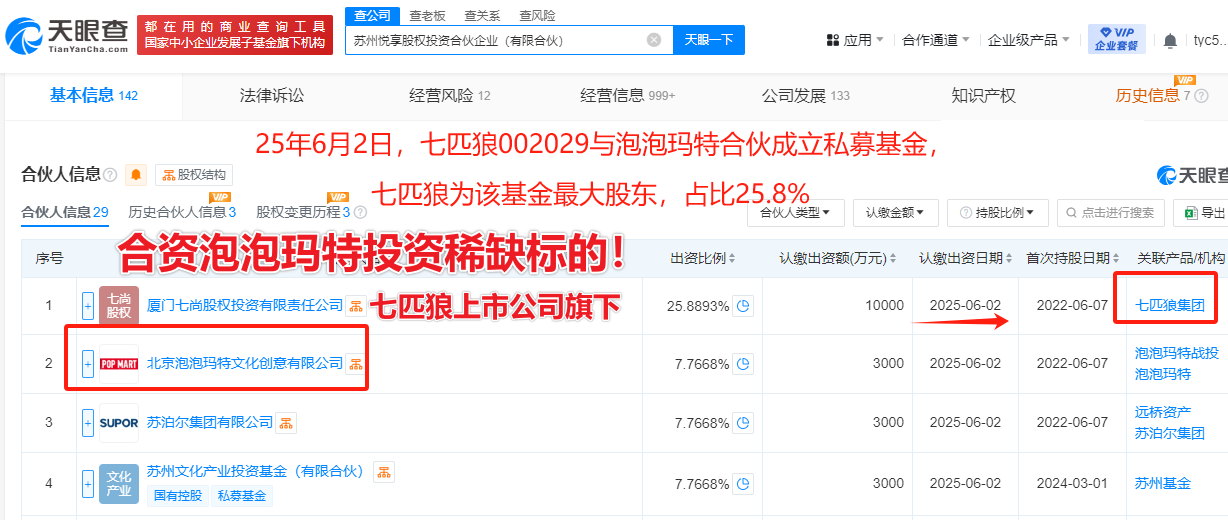
Task: Expand row 4 苏州文化产业 plus button
Action: 88,484
